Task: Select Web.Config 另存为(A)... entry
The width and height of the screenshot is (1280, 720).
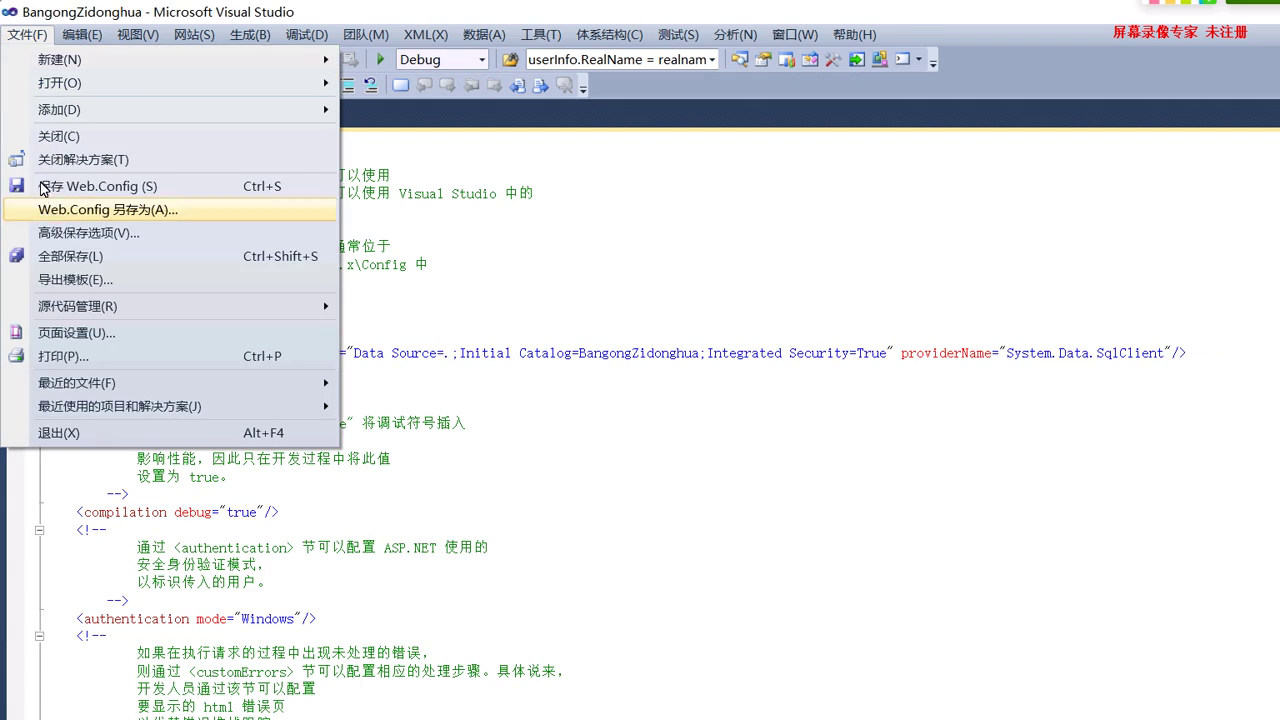Action: pos(170,209)
